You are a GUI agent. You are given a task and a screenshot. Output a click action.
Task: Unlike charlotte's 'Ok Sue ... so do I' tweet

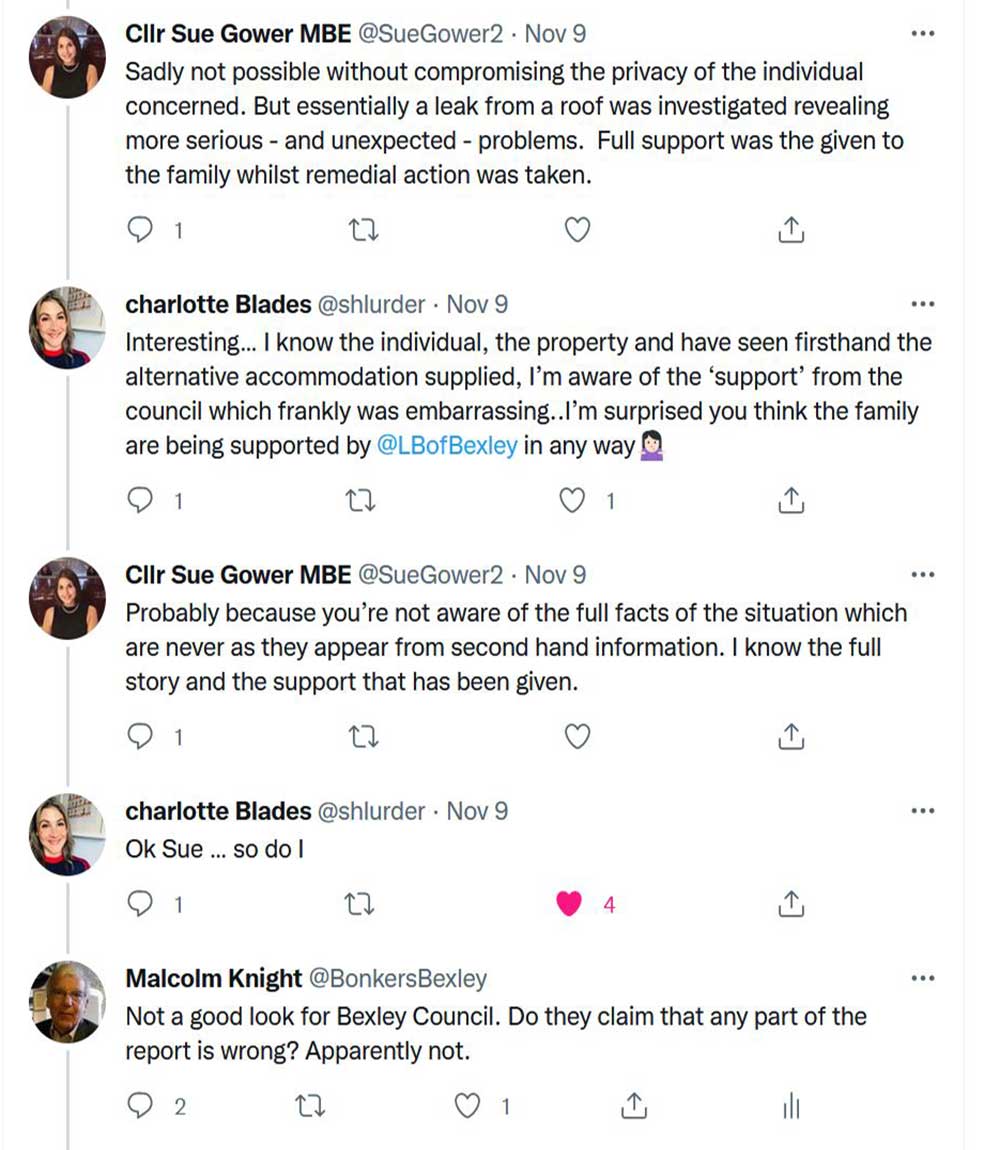569,905
